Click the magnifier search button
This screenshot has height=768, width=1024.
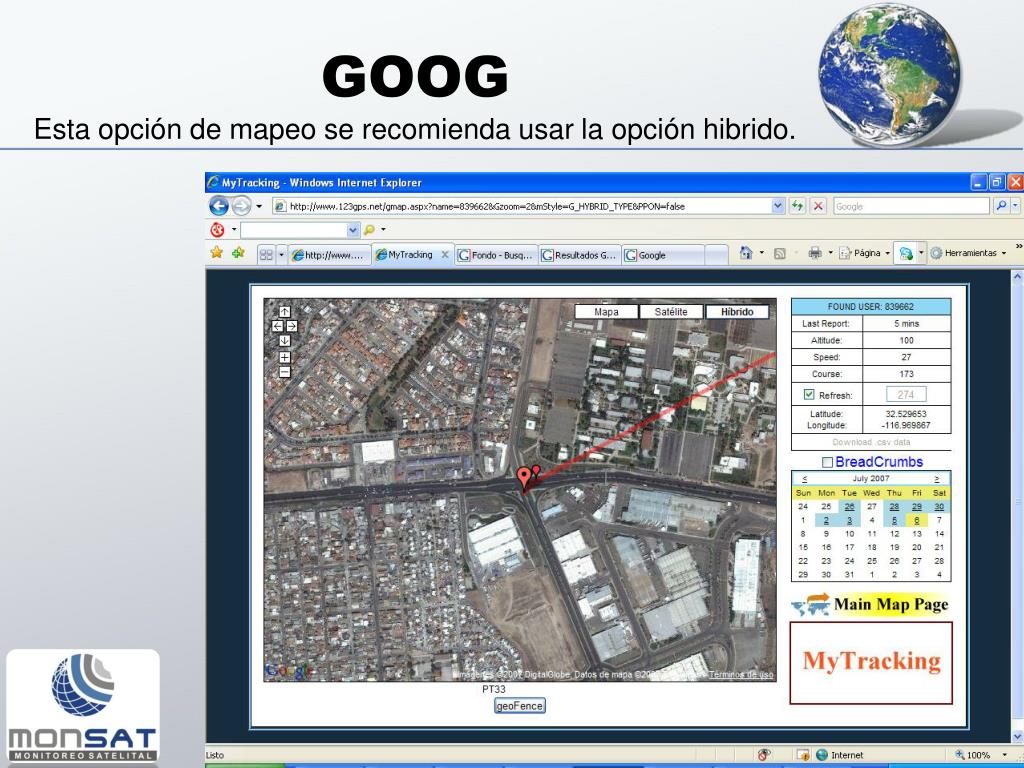pos(1000,206)
